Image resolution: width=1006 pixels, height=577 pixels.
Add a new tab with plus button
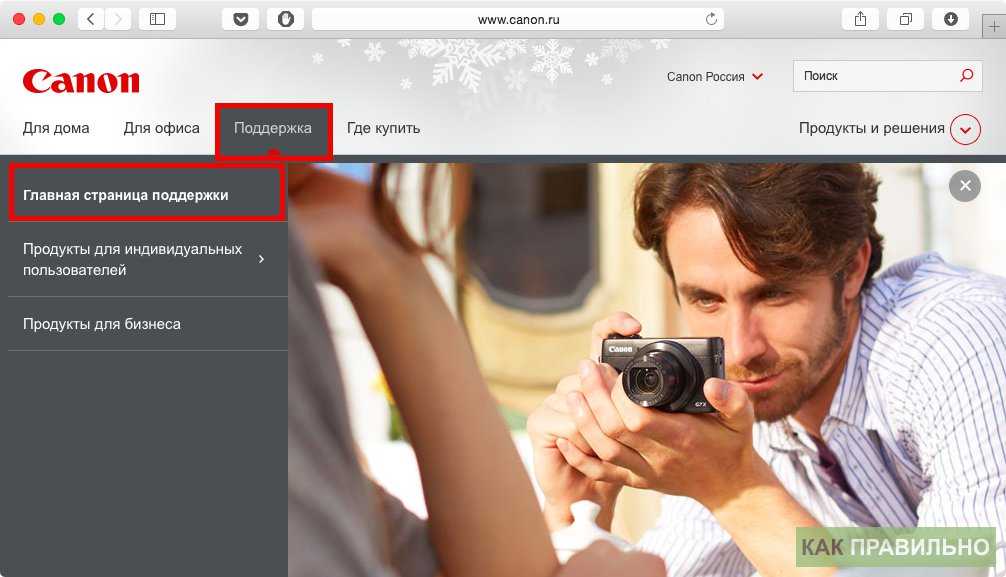(996, 27)
